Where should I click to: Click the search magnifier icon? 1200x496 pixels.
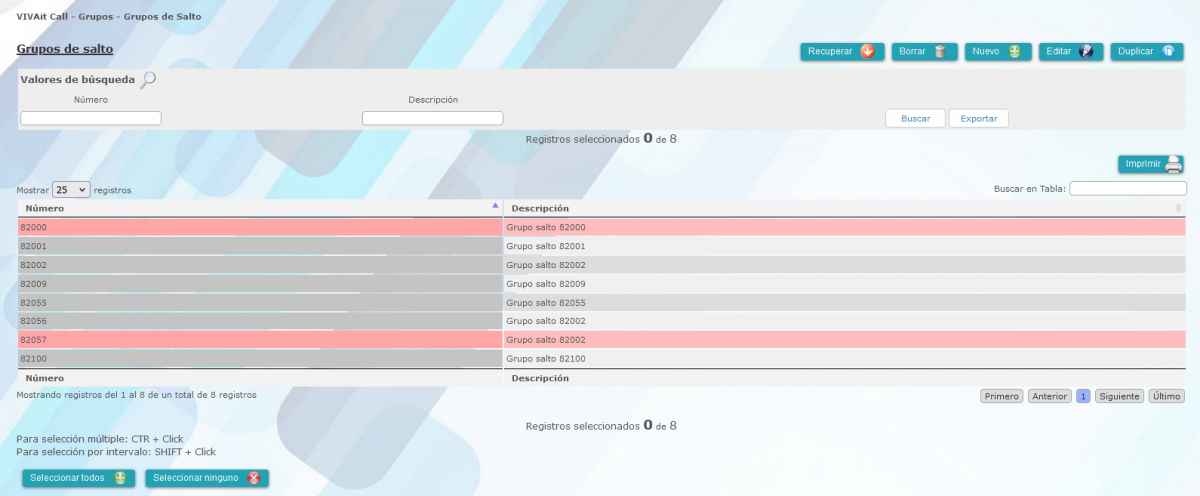pyautogui.click(x=148, y=80)
